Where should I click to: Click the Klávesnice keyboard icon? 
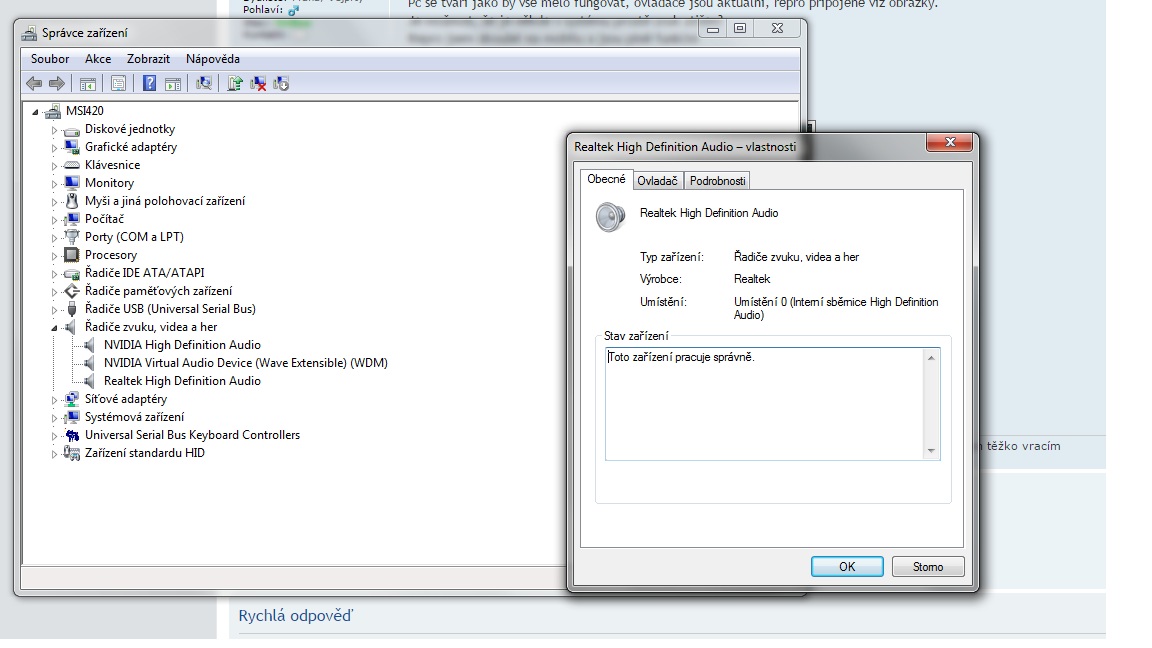point(71,165)
